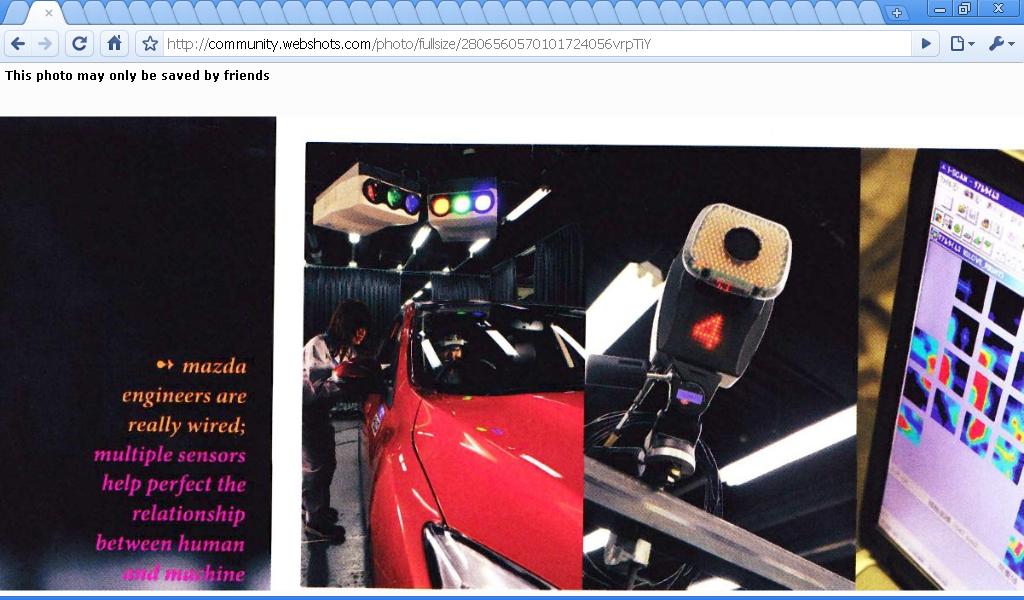Open a new tab with plus button
1024x600 pixels.
click(897, 12)
